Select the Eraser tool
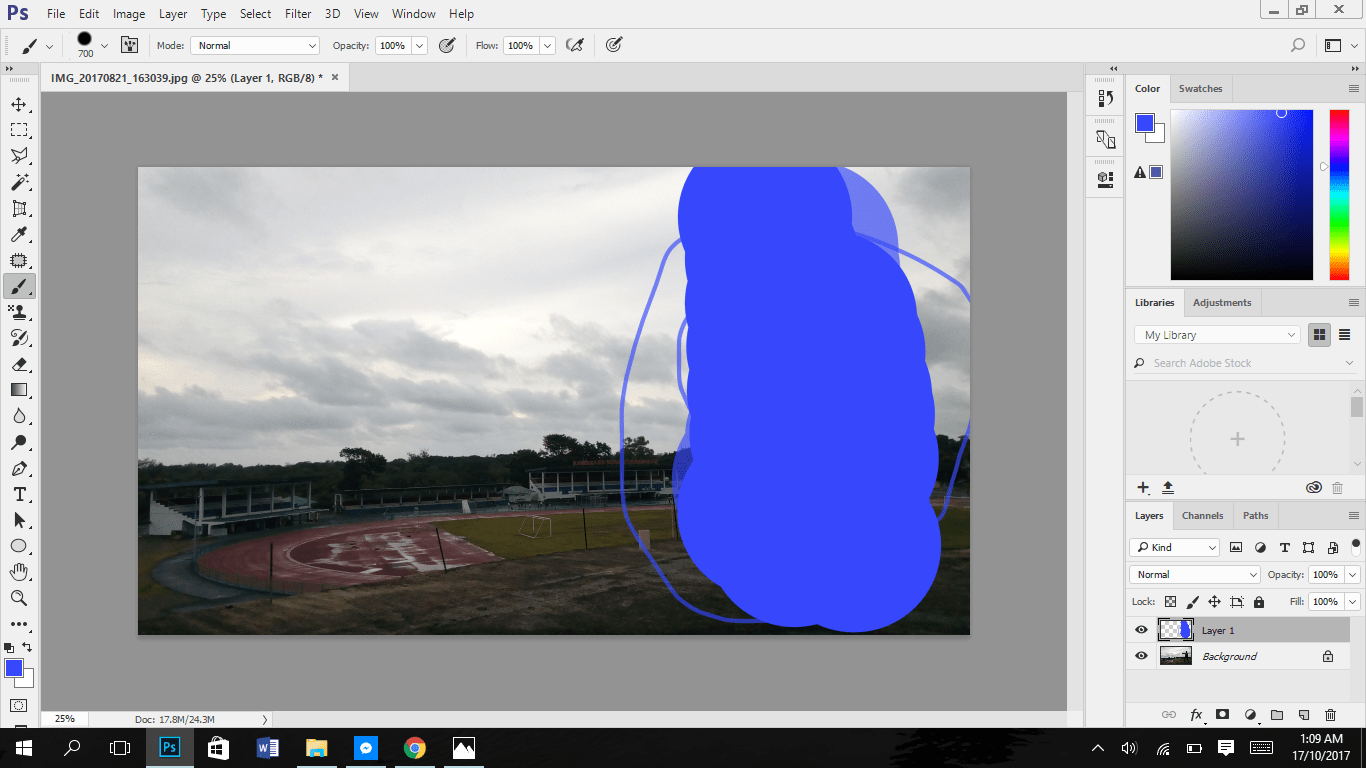This screenshot has height=768, width=1366. [x=20, y=364]
